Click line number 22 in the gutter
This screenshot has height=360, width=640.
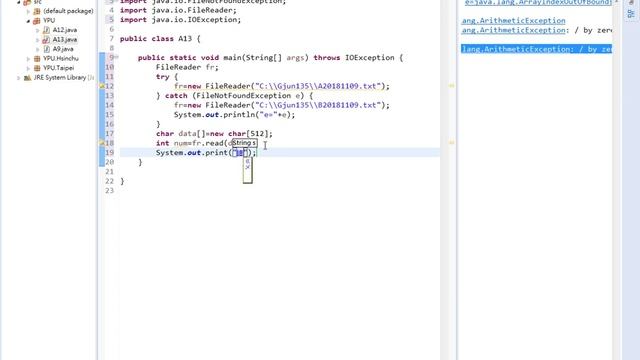click(x=109, y=181)
